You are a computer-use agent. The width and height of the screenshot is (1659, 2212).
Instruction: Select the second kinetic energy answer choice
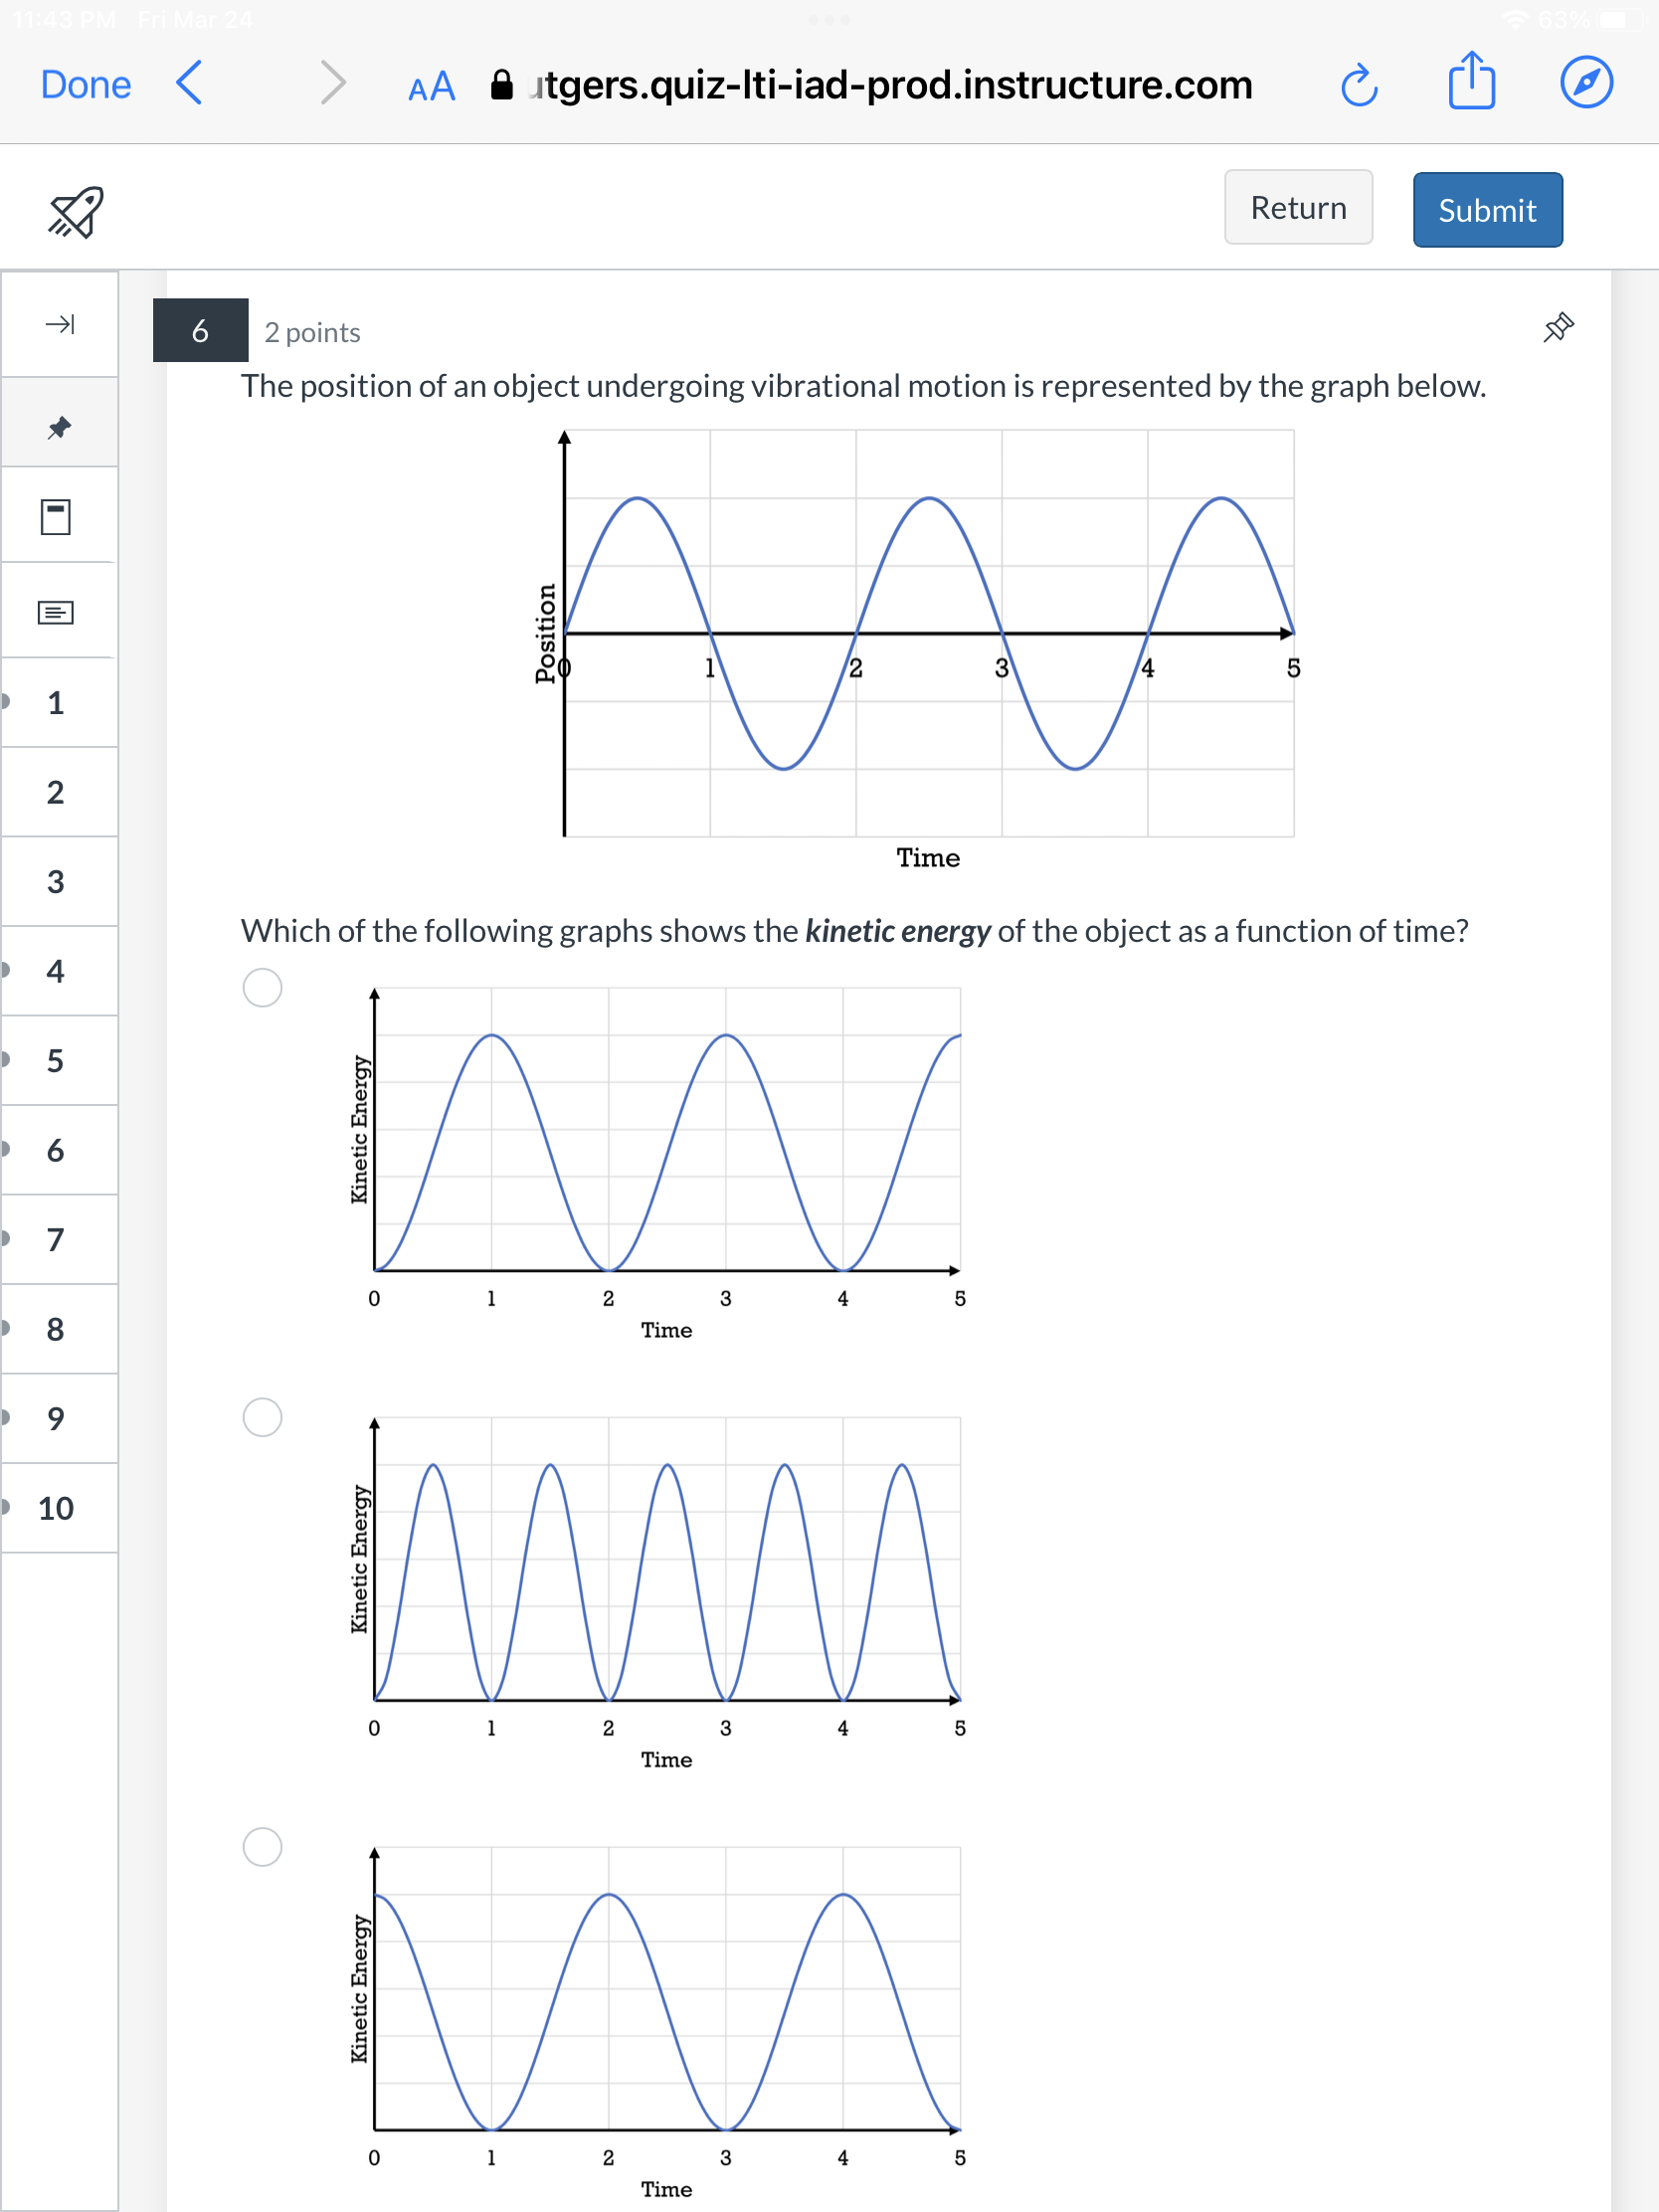coord(261,1416)
